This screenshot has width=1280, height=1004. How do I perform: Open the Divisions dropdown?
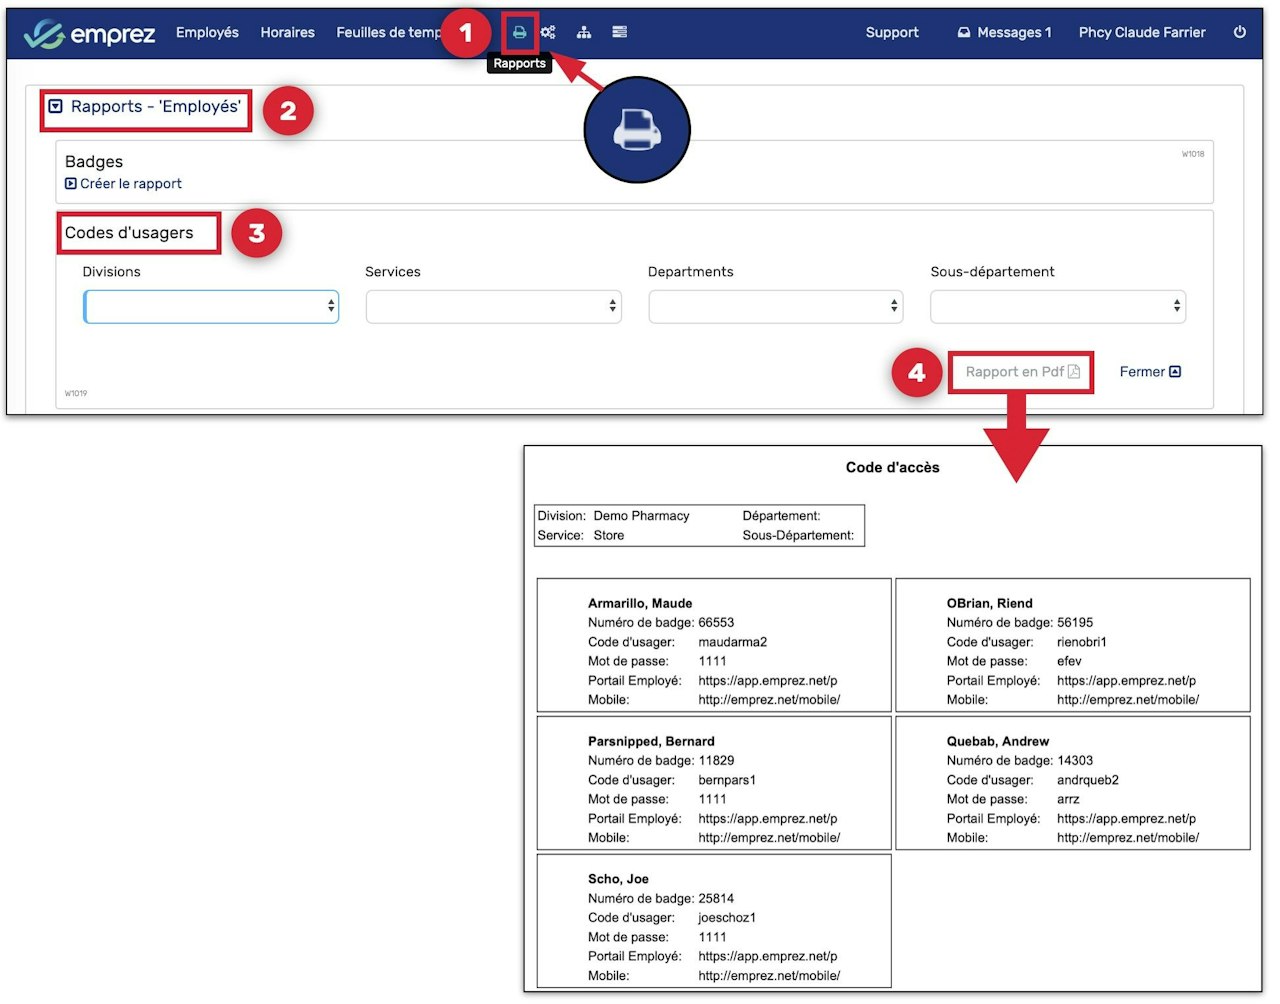(x=211, y=307)
